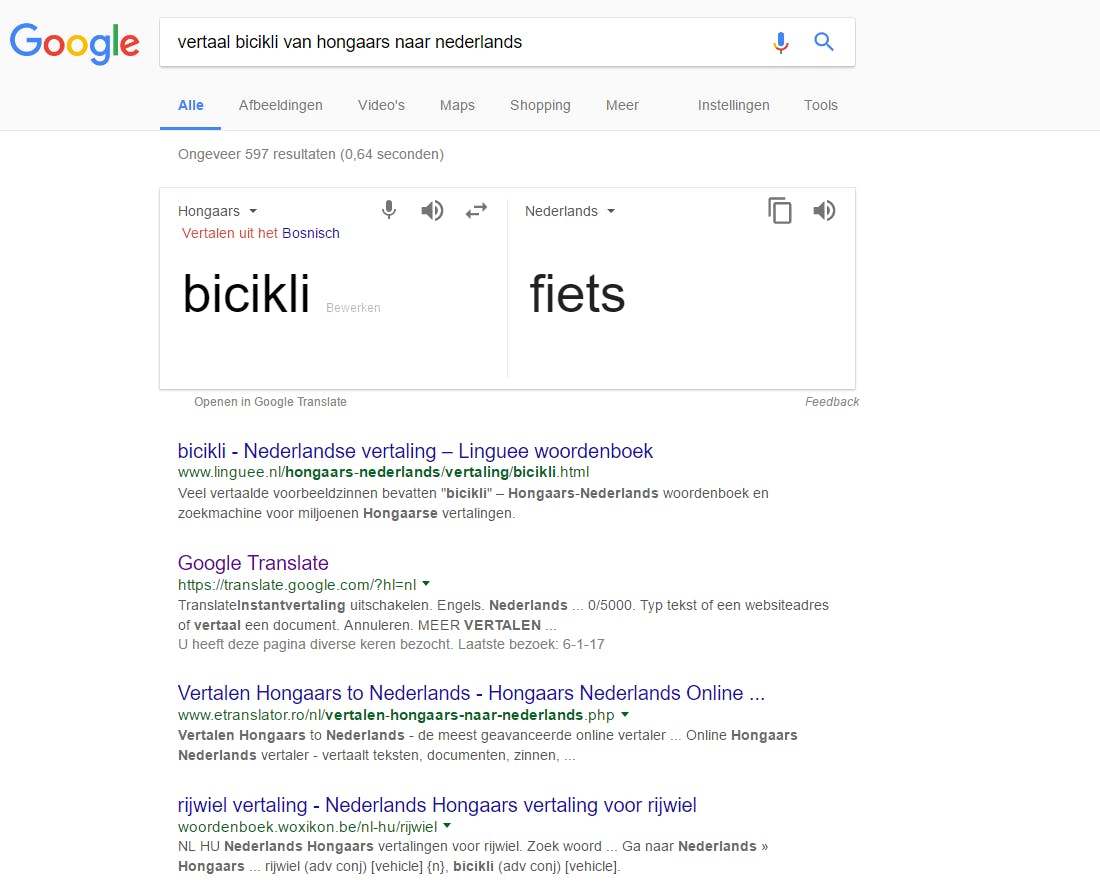Click Bewerken to edit the source word
The width and height of the screenshot is (1100, 893).
tap(353, 308)
